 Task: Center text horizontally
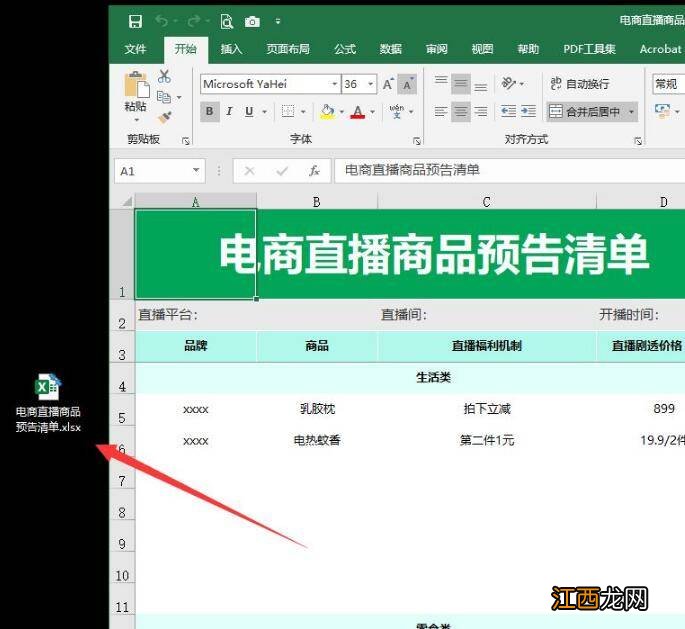point(460,112)
